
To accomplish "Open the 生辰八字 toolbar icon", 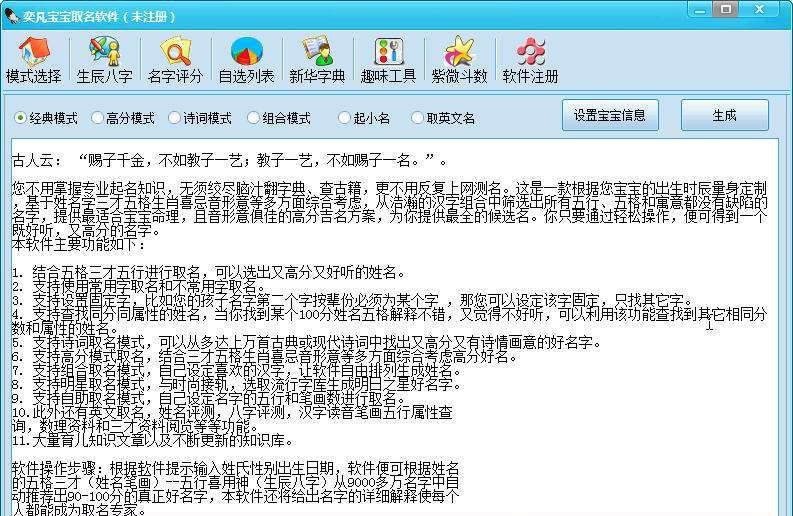I will tap(104, 60).
